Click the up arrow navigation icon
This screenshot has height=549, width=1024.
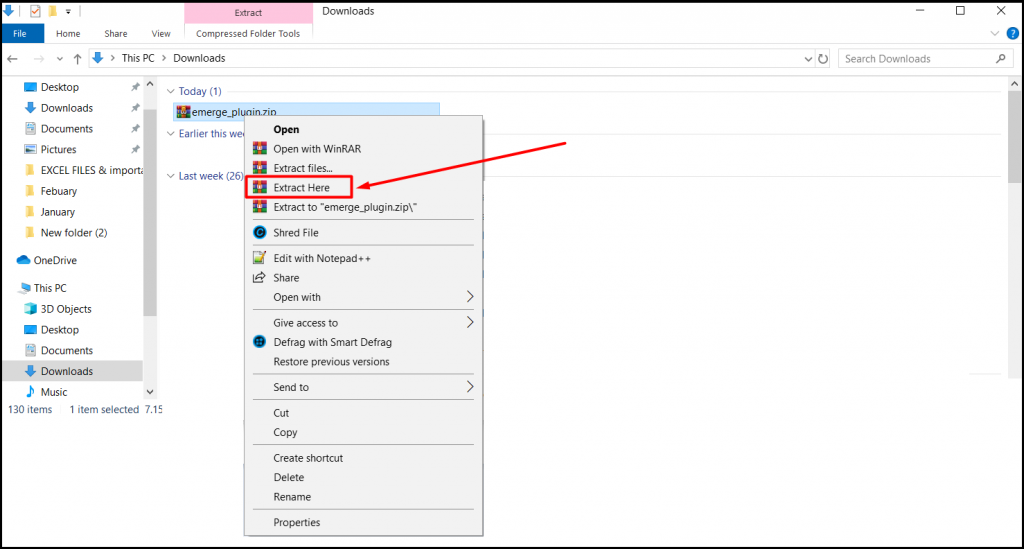coord(78,59)
